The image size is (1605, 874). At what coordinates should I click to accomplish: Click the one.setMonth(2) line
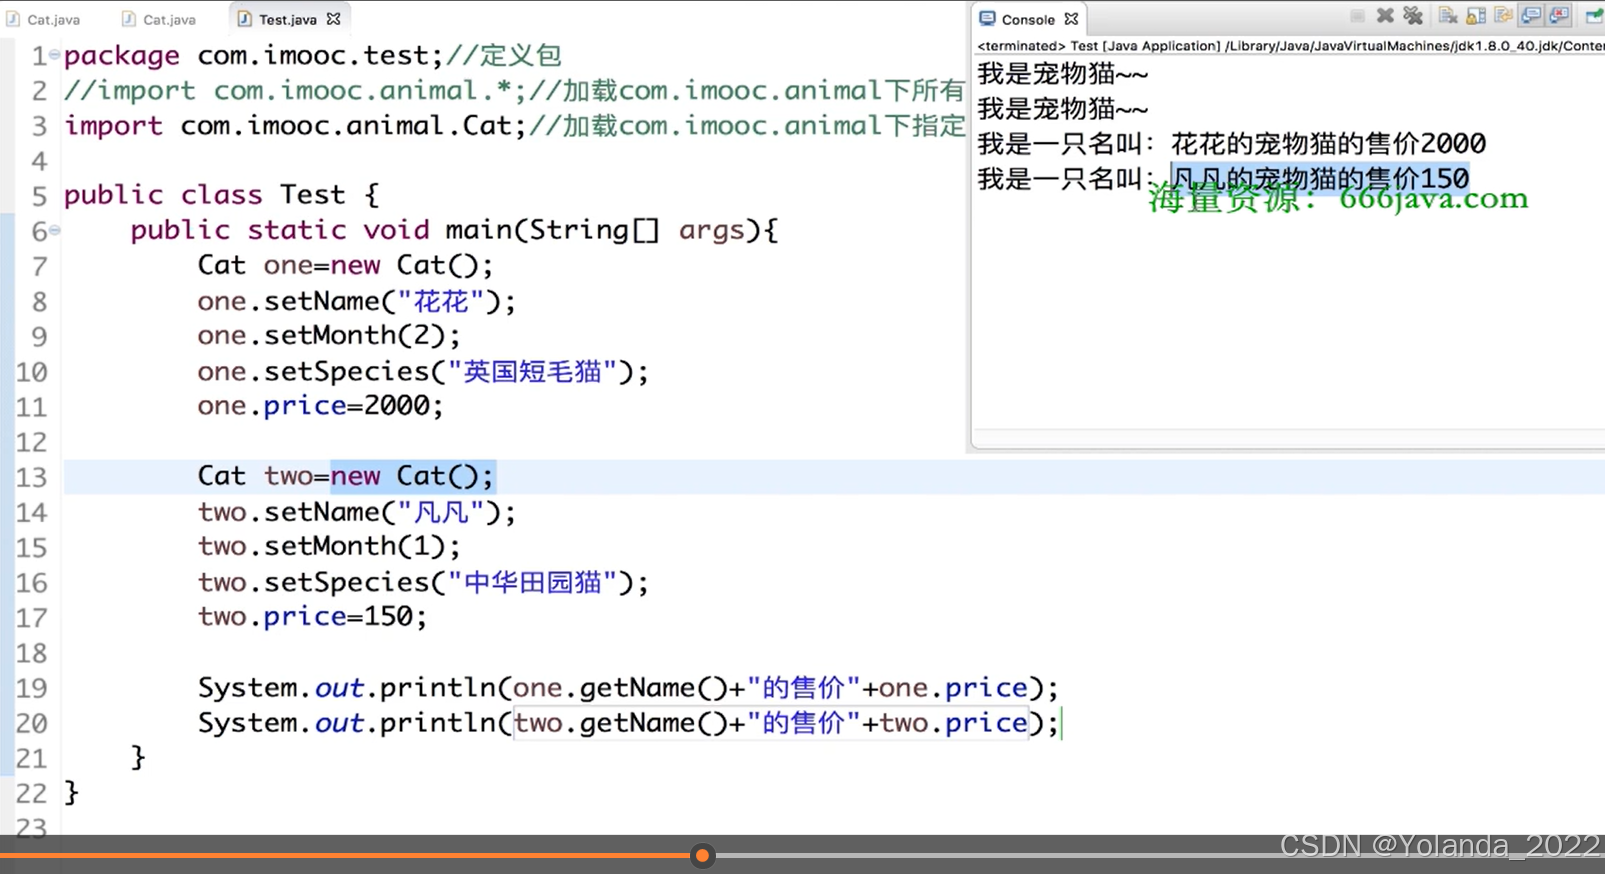[x=329, y=335]
